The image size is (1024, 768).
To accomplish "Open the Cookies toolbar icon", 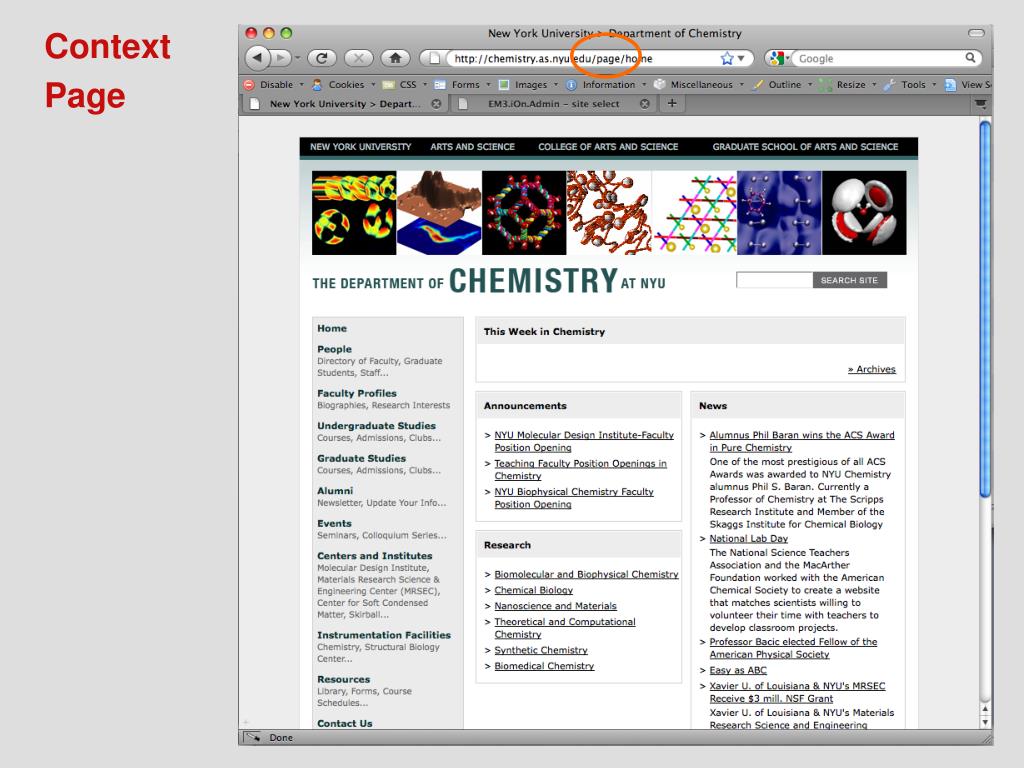I will coord(317,84).
